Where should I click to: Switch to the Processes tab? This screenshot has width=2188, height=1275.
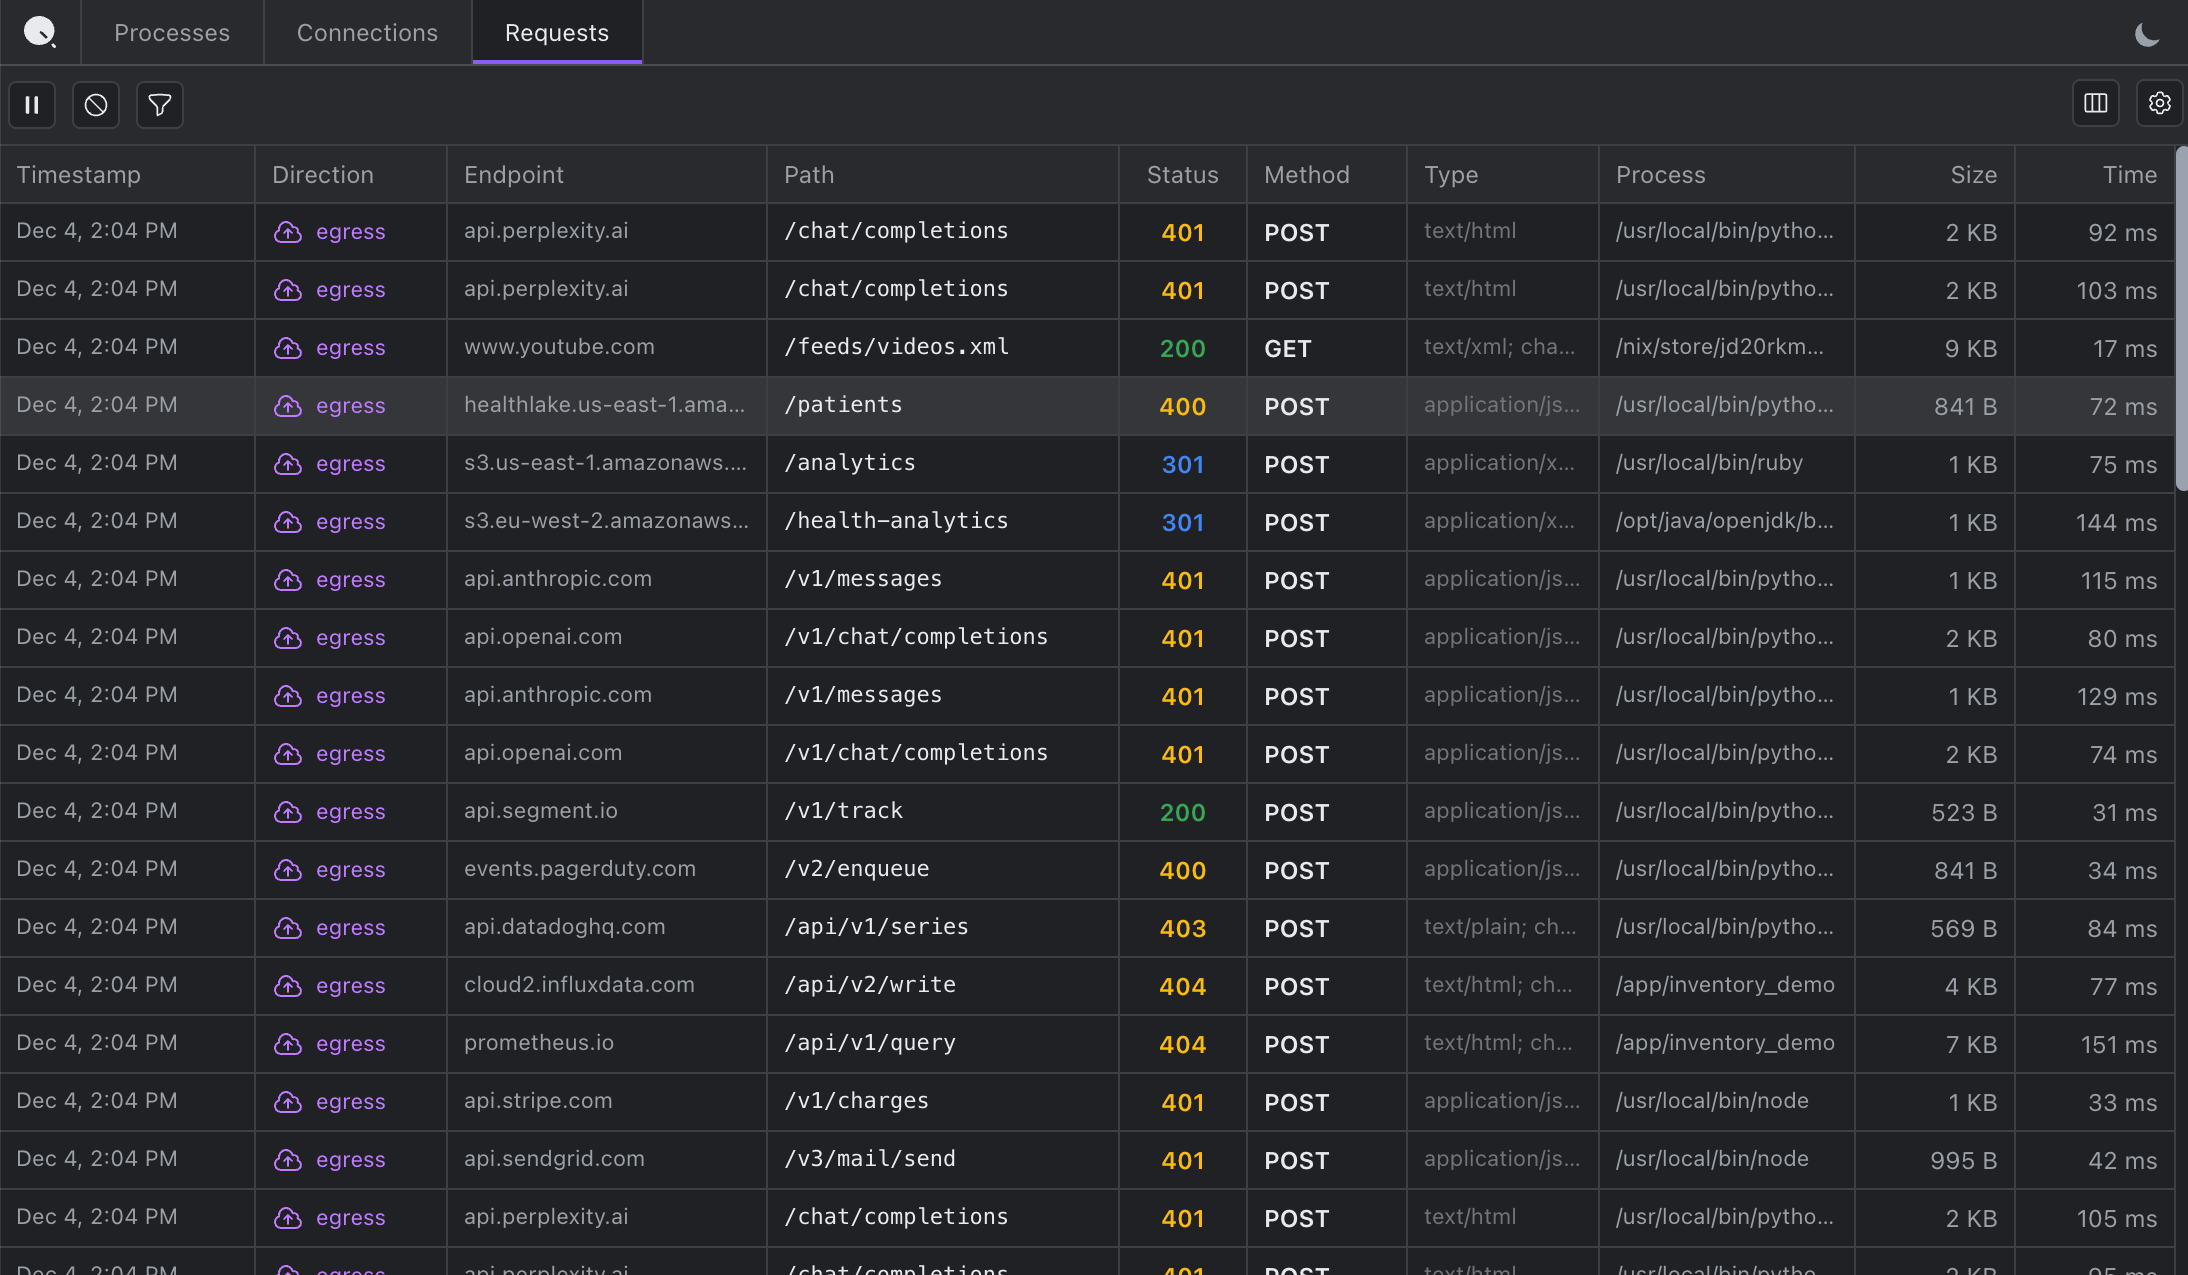(x=172, y=33)
